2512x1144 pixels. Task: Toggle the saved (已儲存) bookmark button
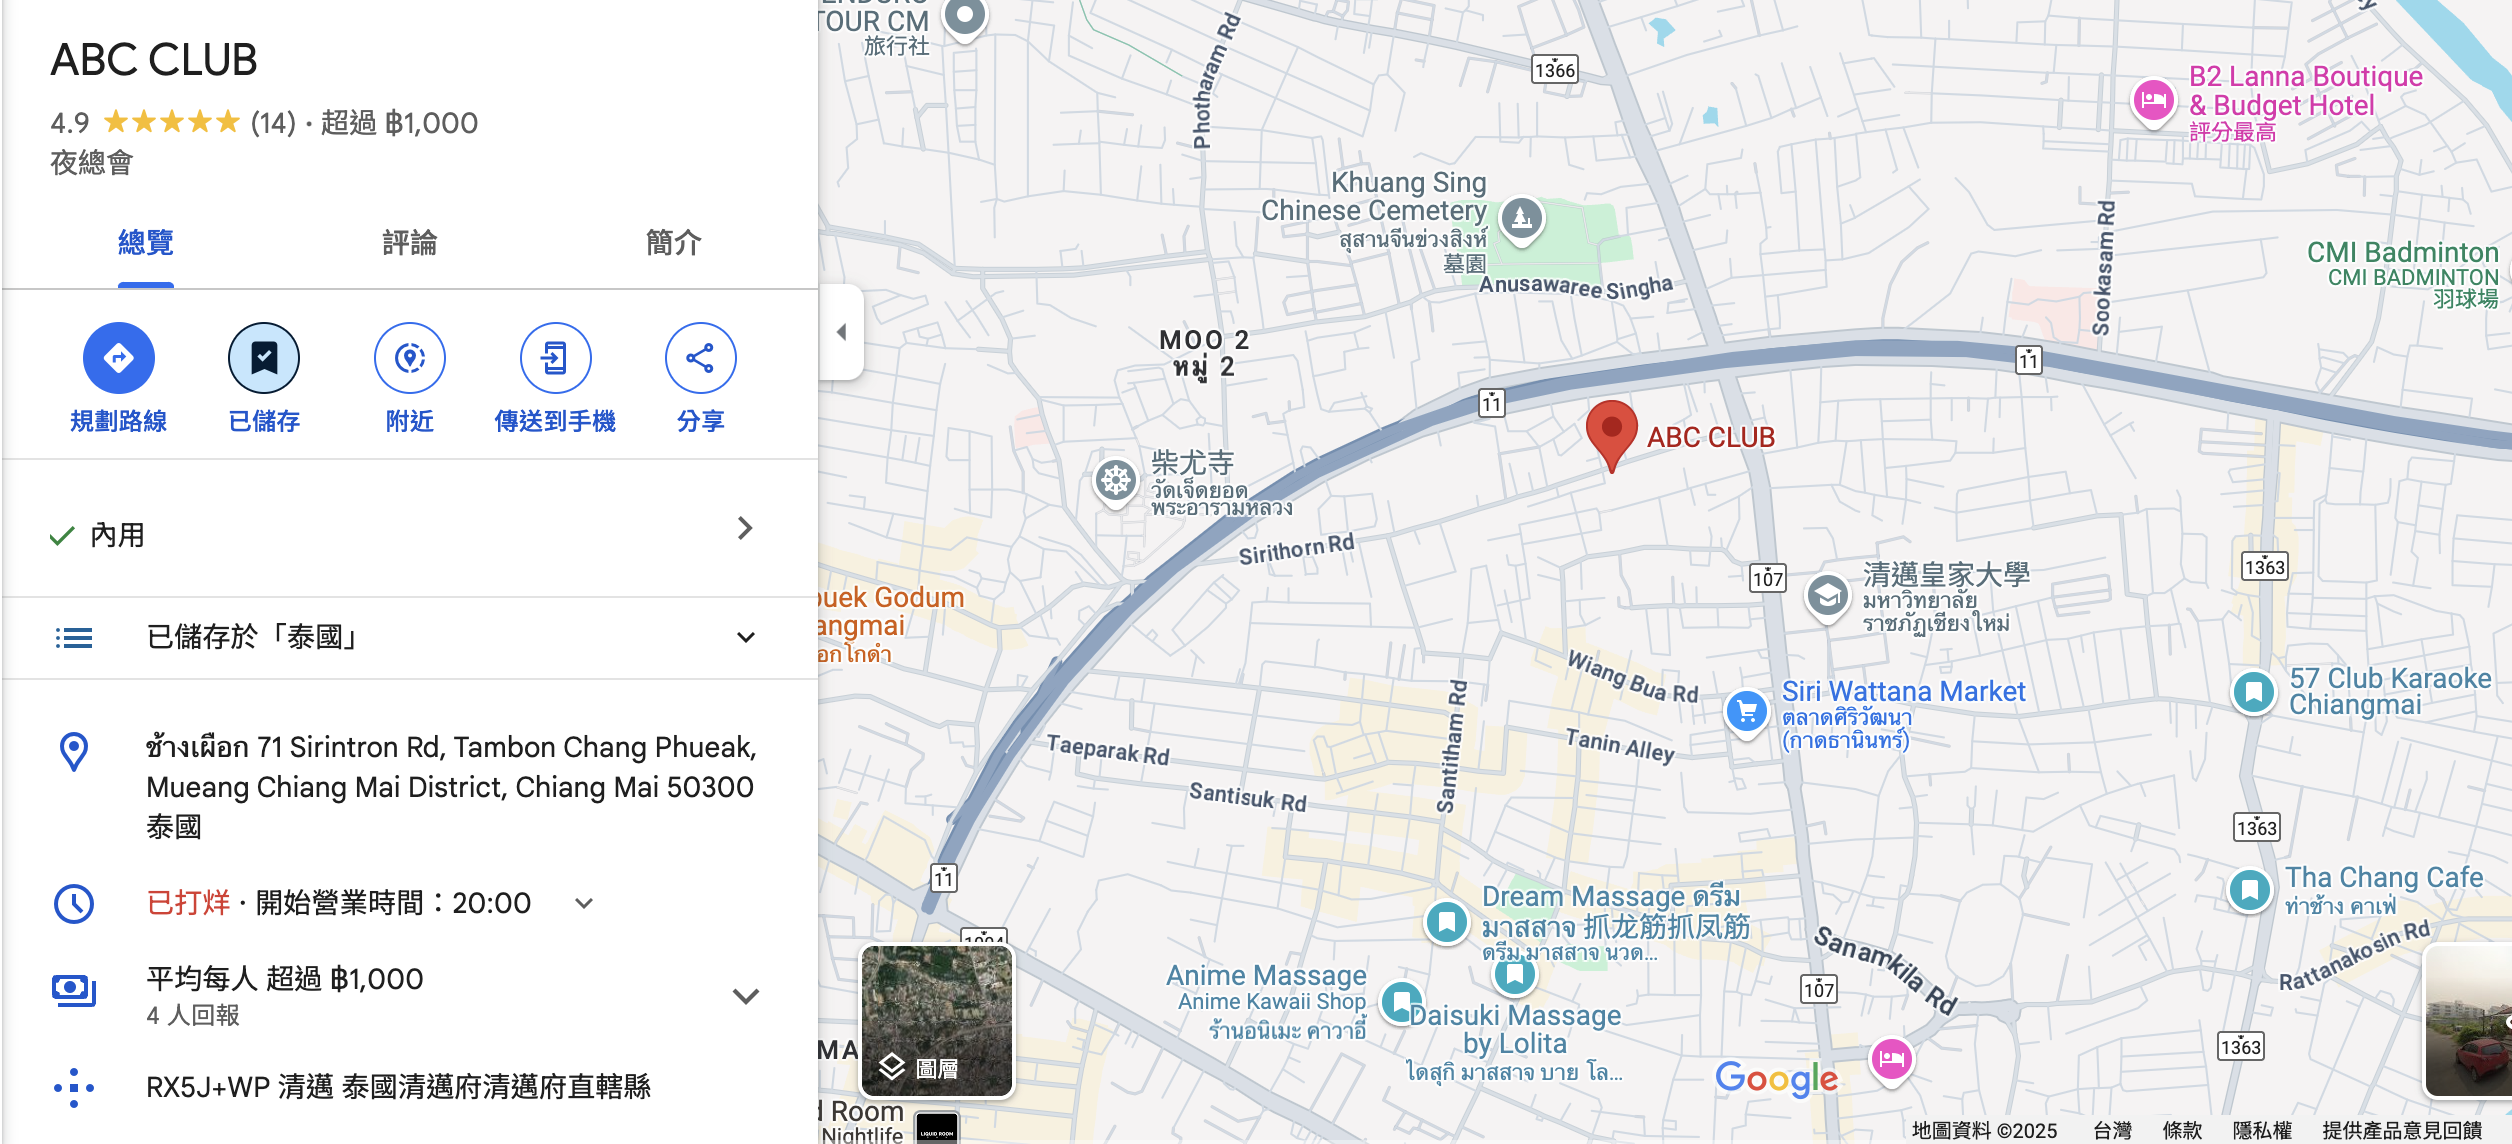click(264, 358)
